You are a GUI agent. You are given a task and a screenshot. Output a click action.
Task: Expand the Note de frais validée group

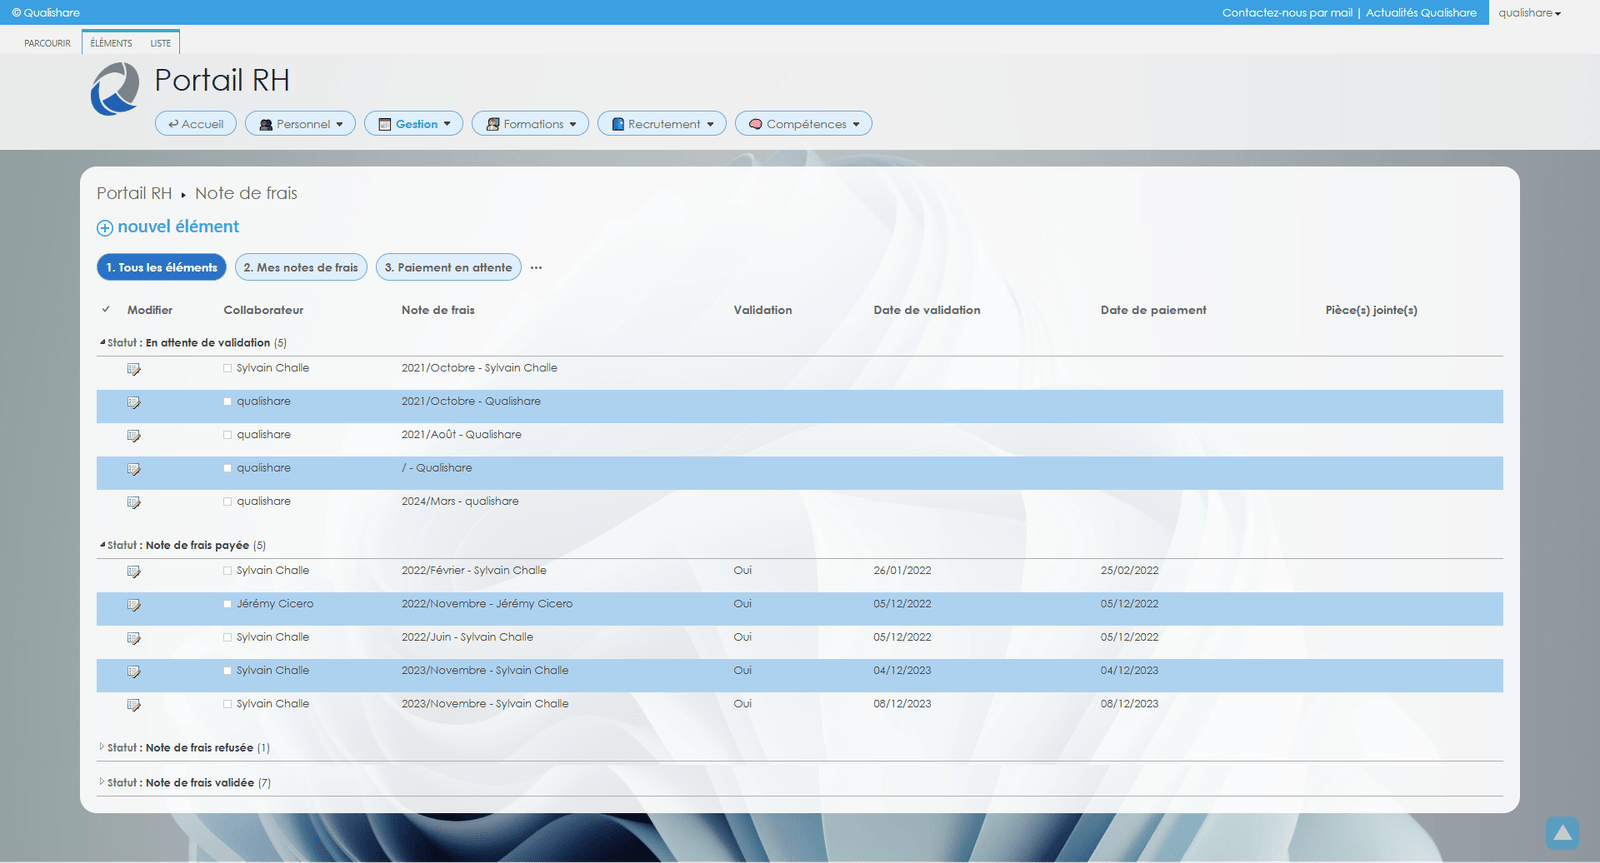click(x=102, y=782)
